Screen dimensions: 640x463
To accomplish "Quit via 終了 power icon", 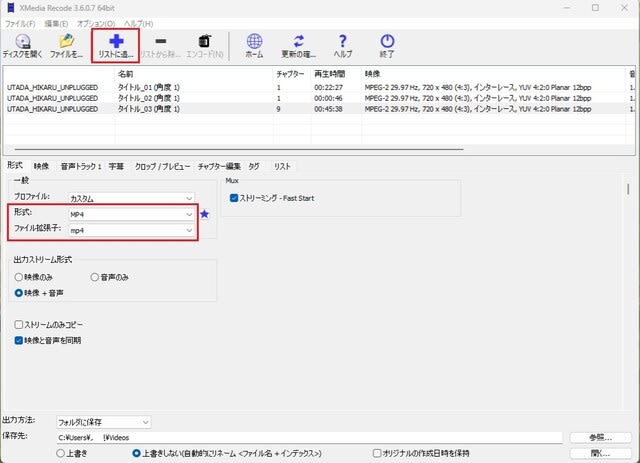I will coord(387,46).
